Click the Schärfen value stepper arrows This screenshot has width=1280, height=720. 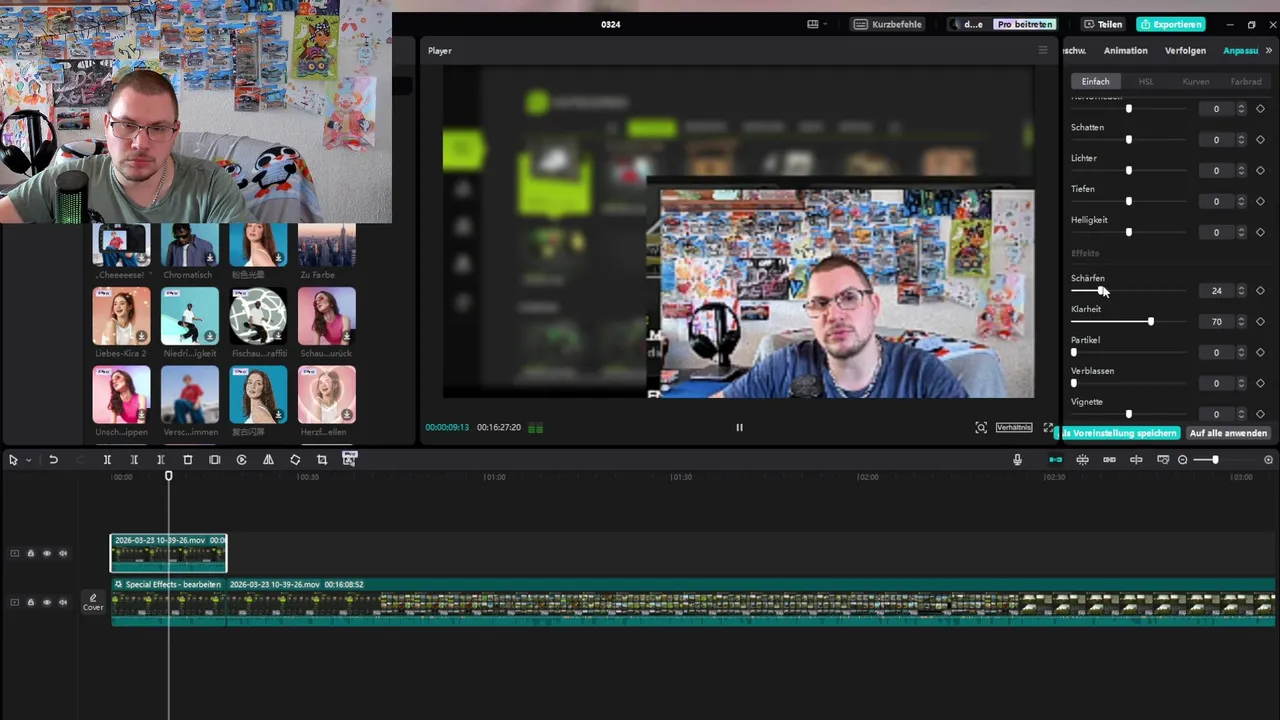[x=1241, y=291]
